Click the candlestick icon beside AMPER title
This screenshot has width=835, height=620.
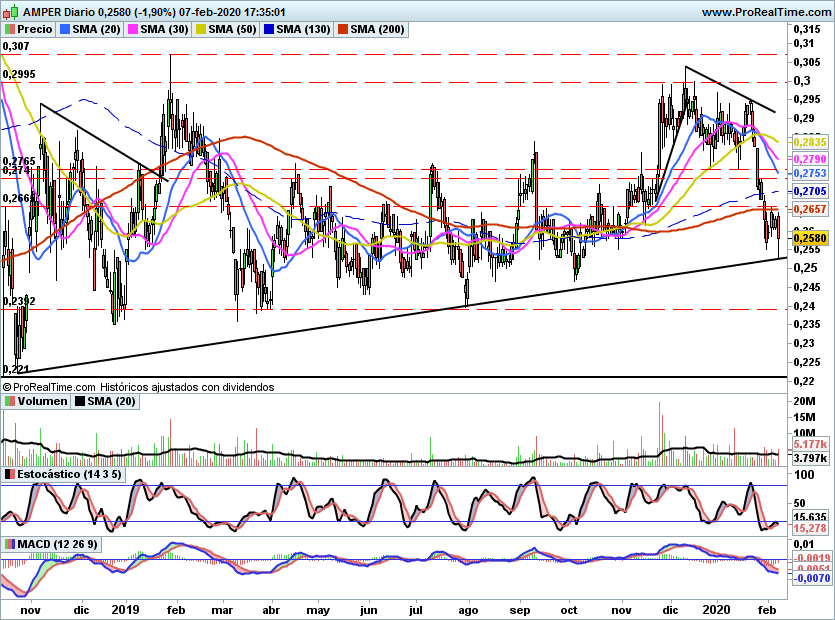11,11
